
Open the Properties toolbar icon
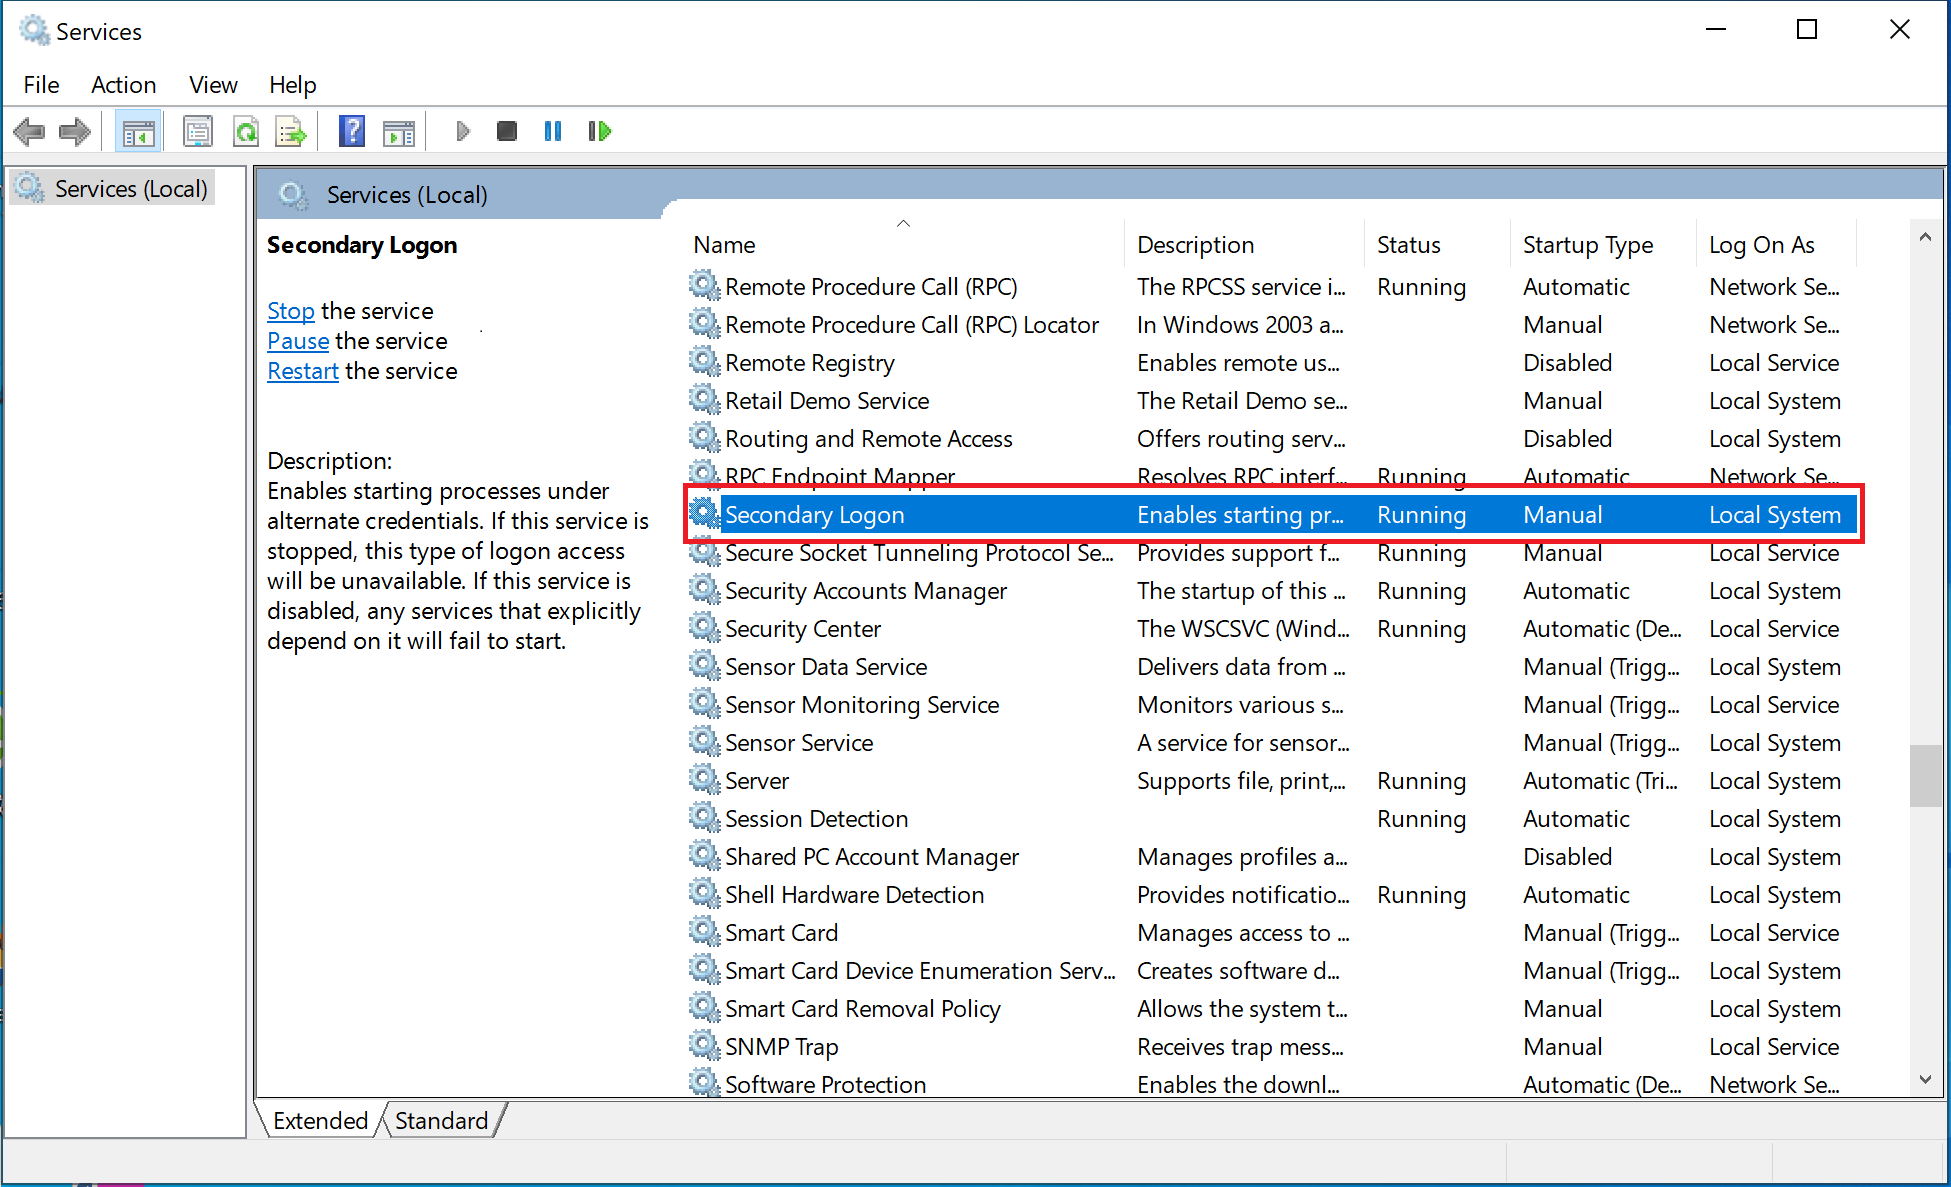(198, 131)
